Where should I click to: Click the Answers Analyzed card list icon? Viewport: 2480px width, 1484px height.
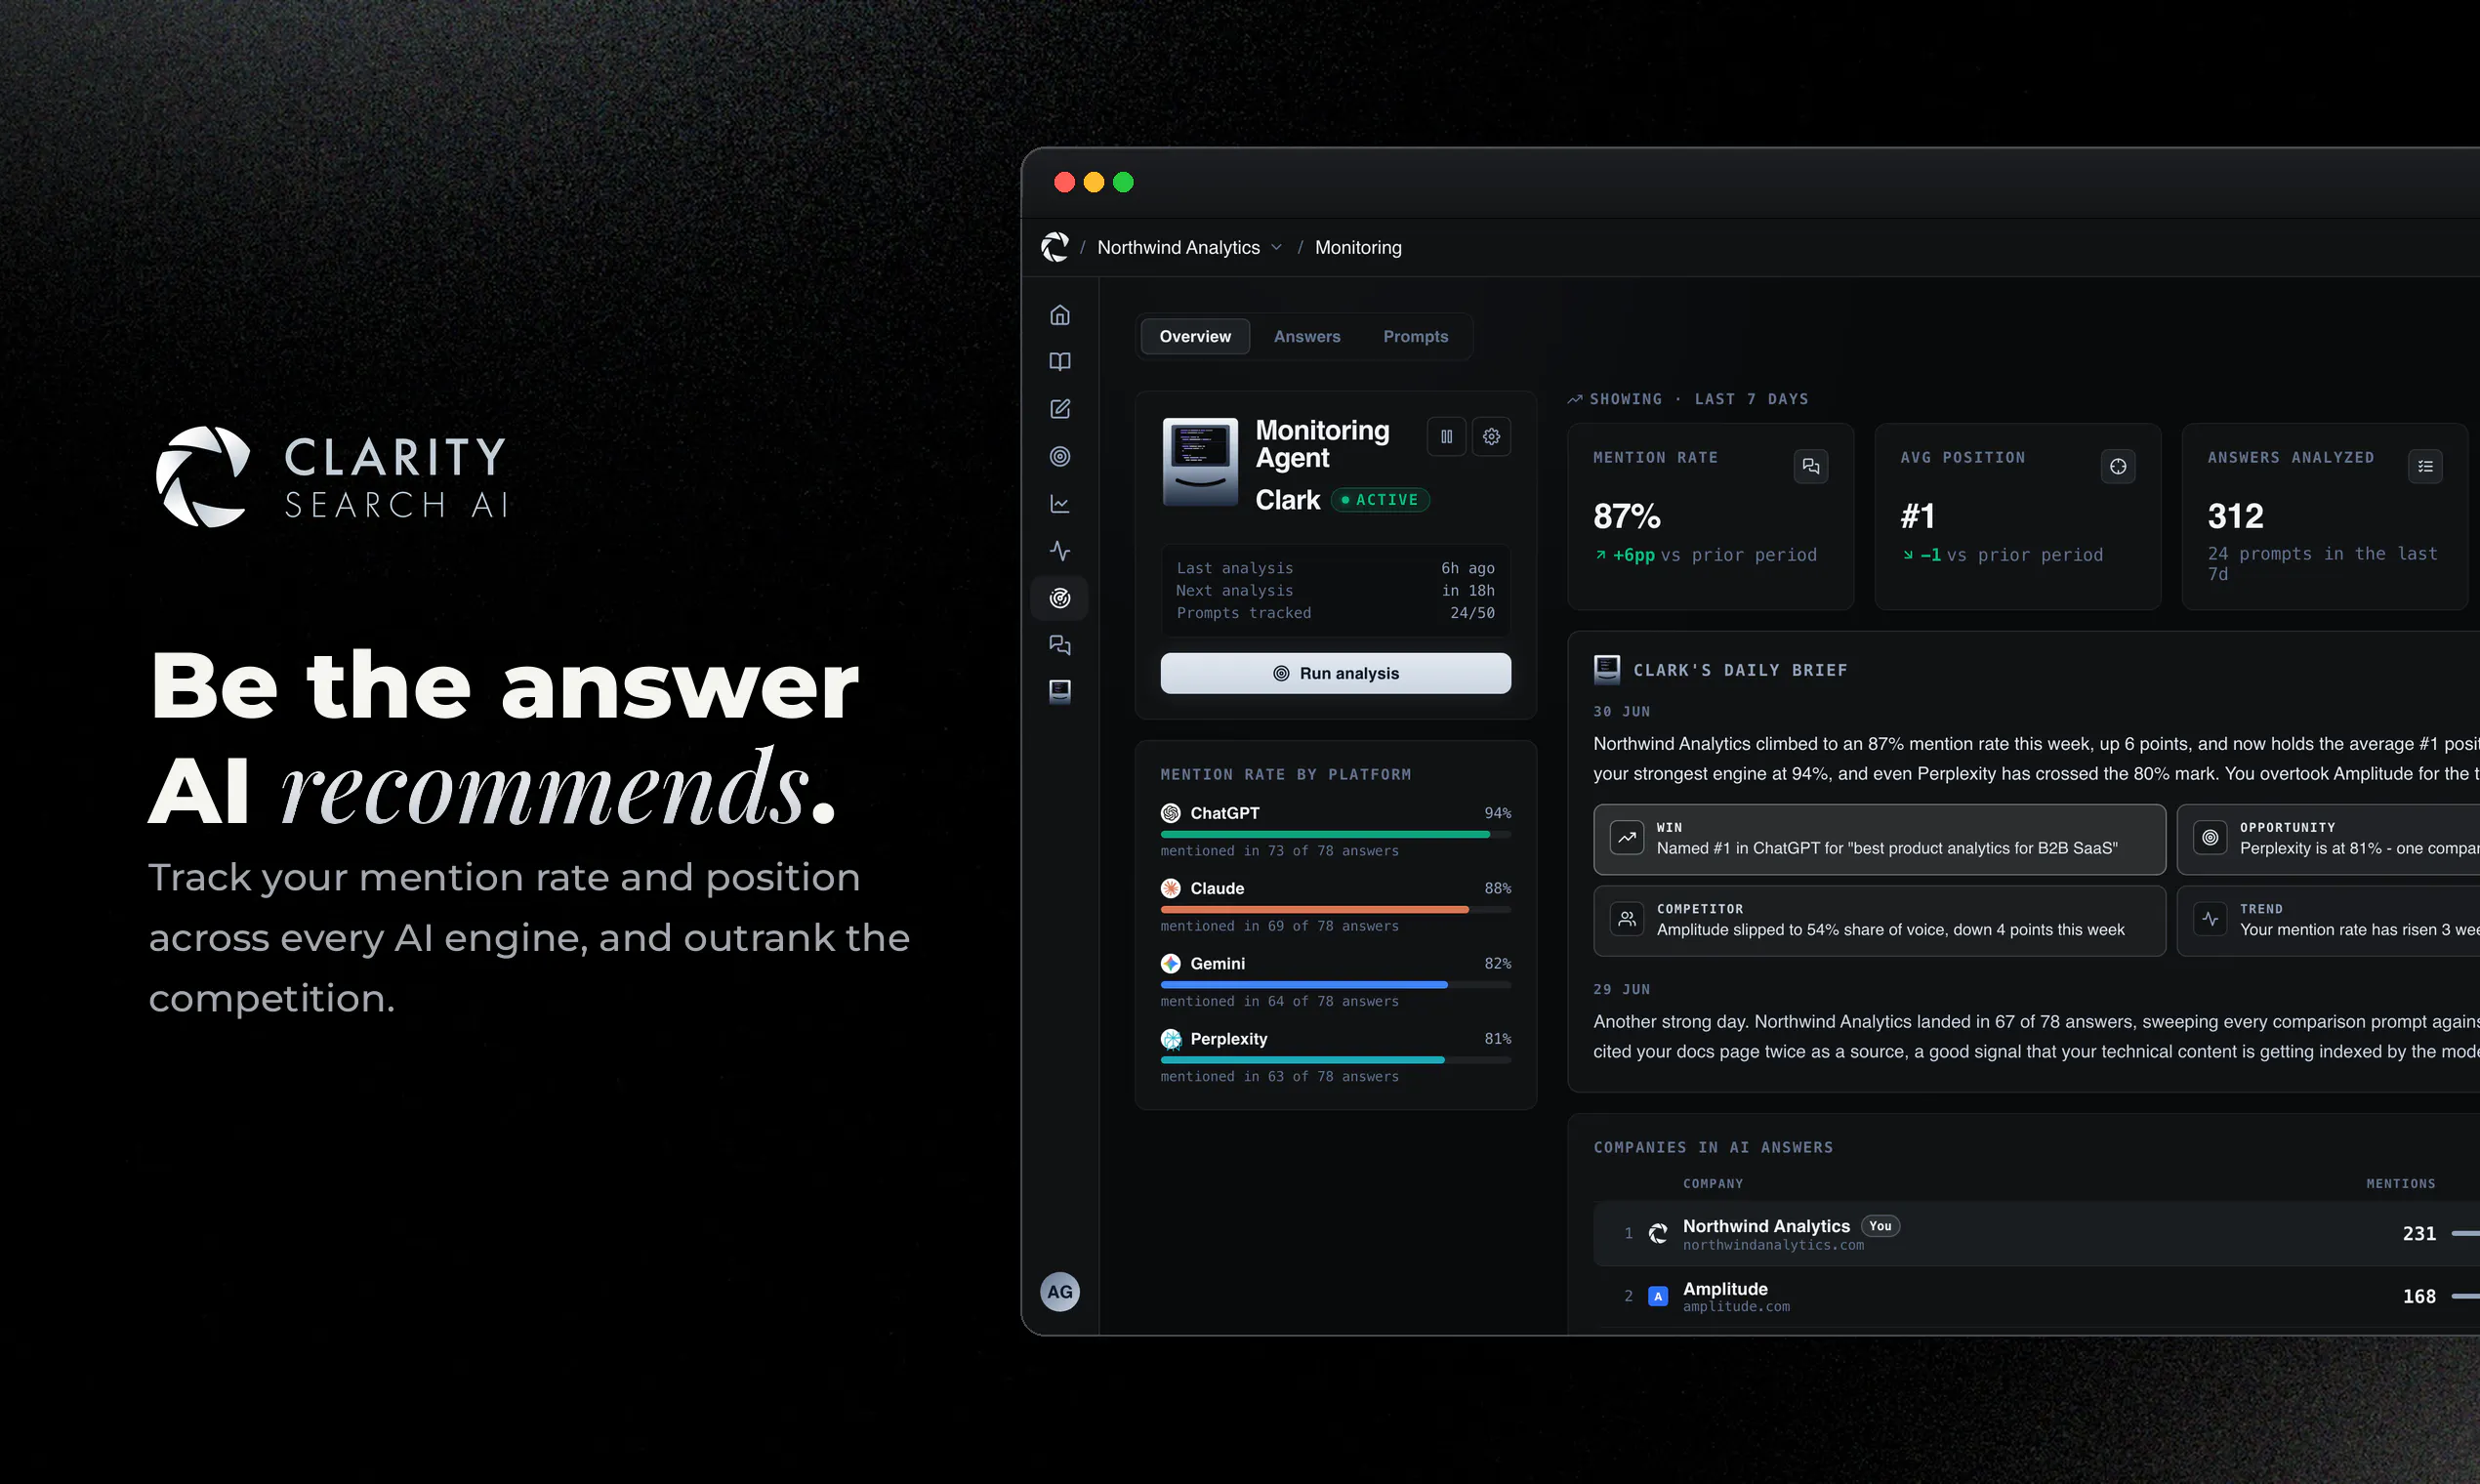click(x=2425, y=466)
